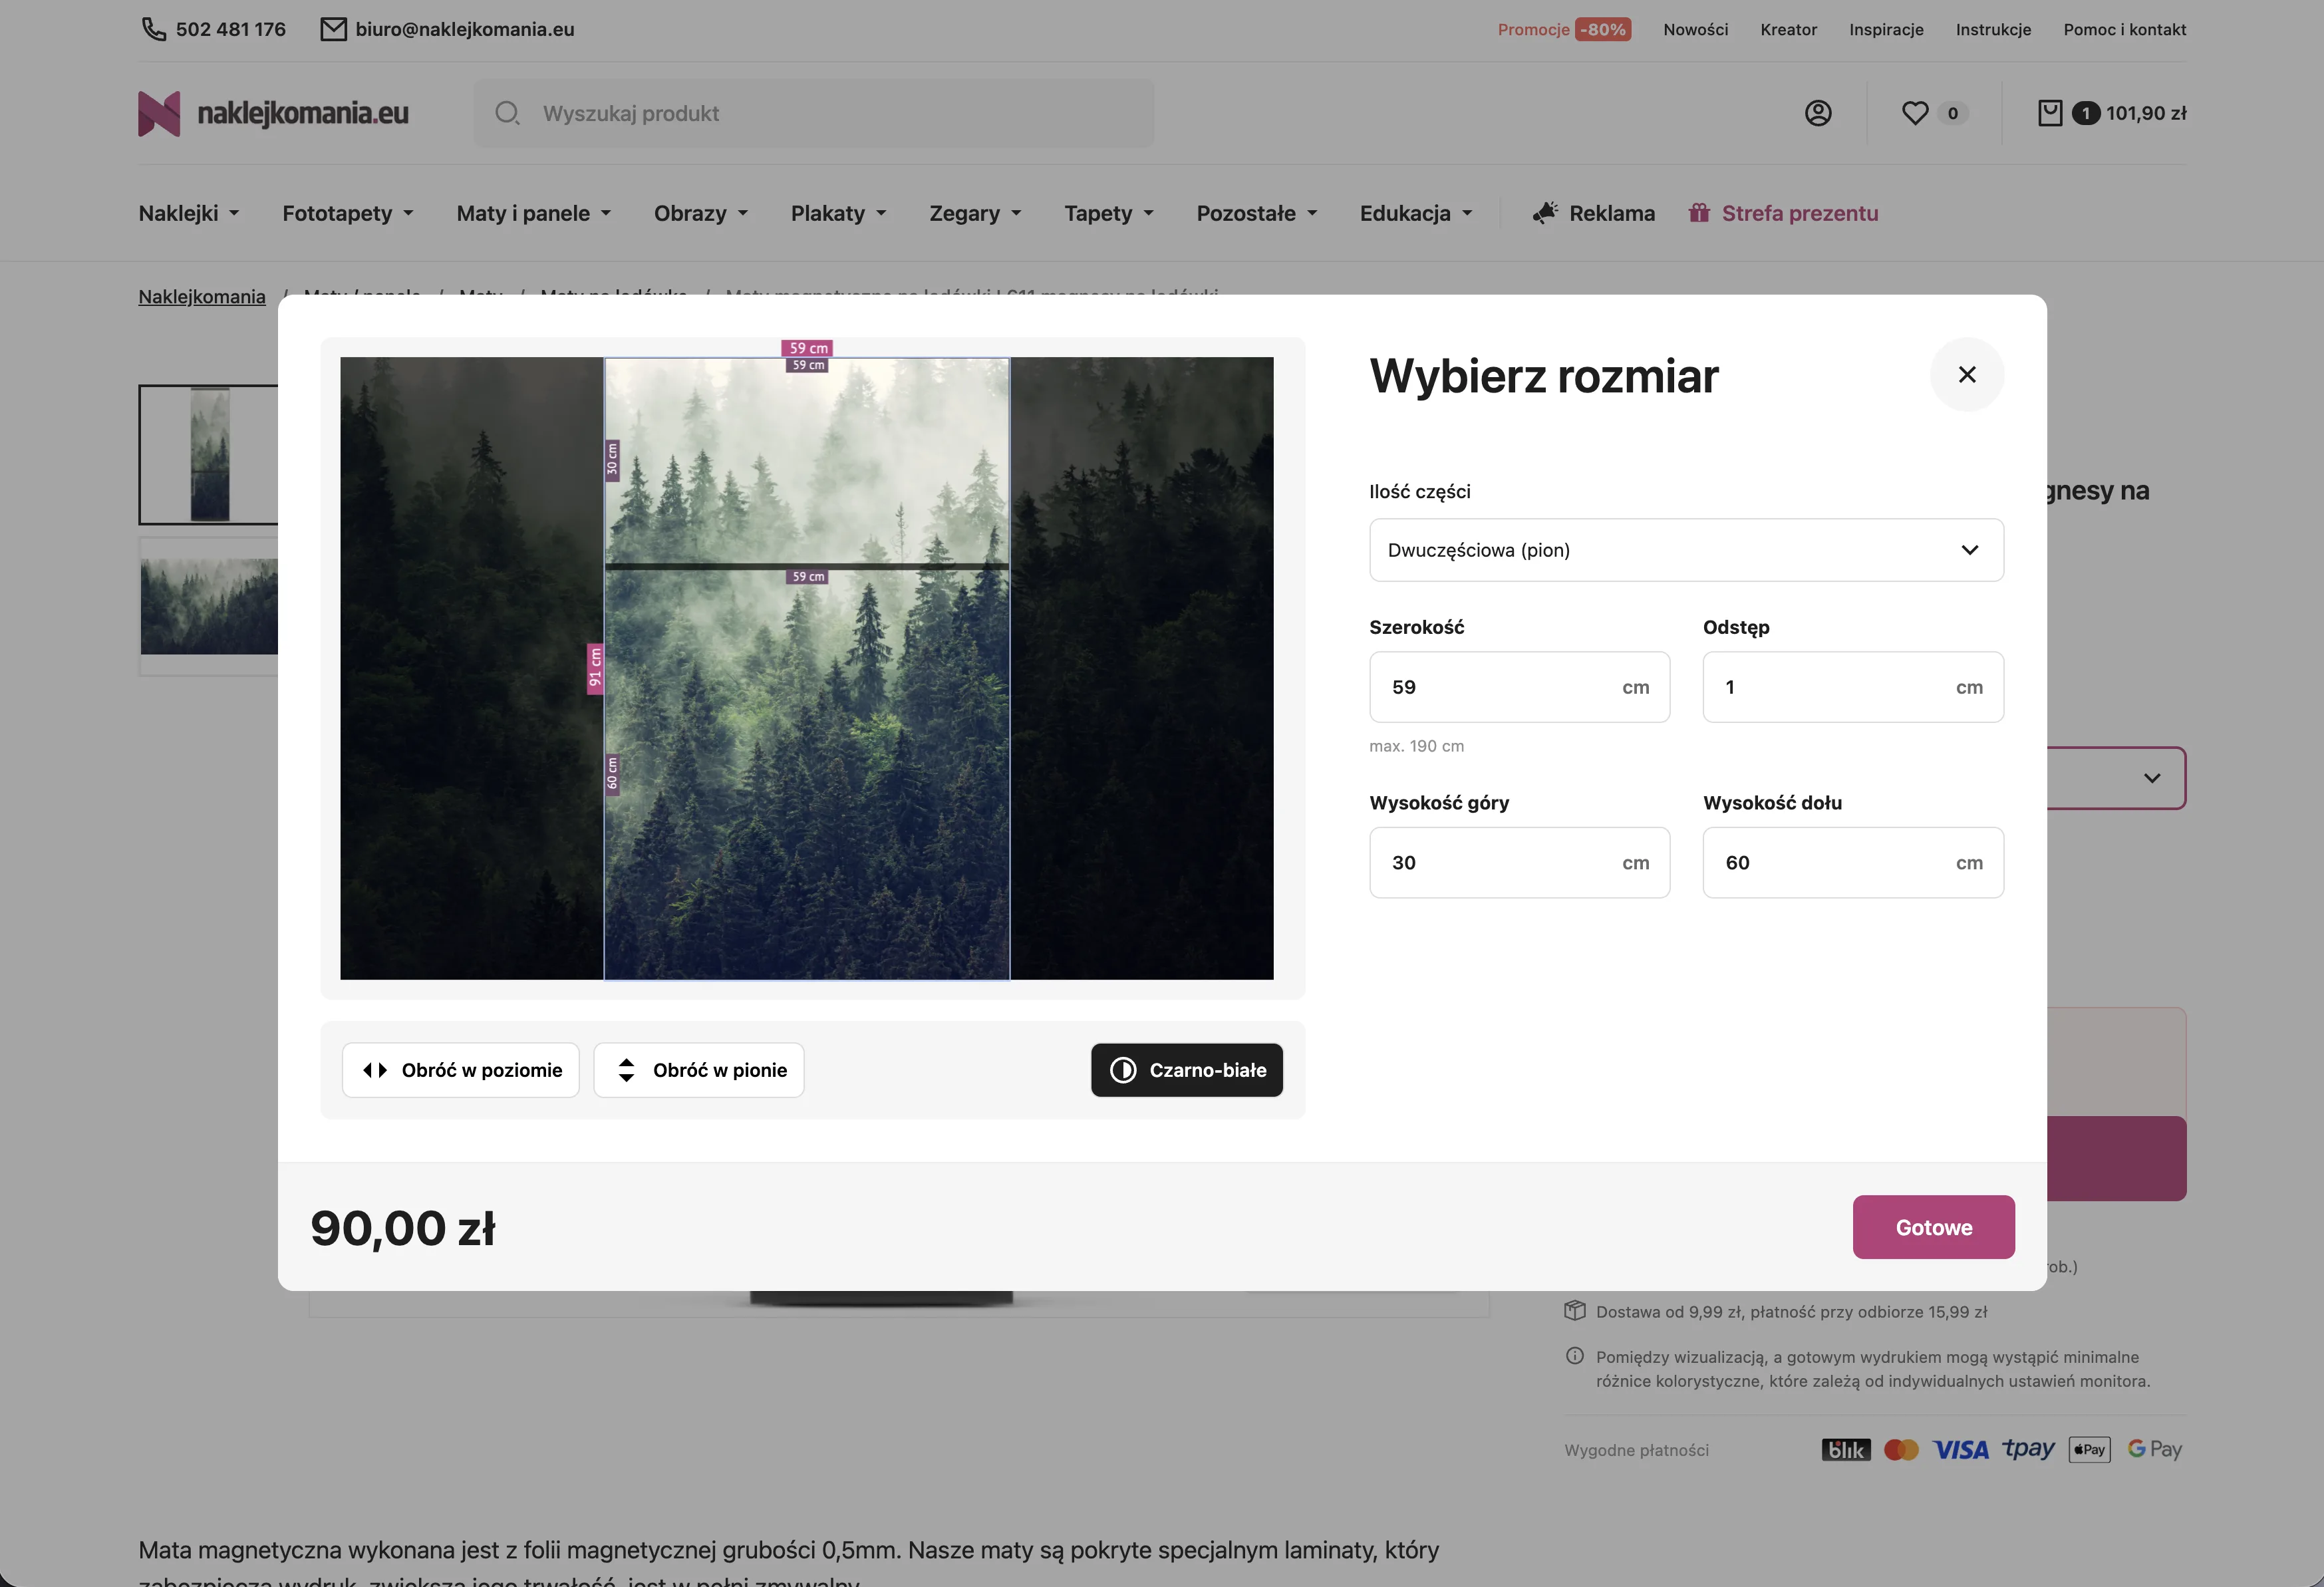
Task: Expand the Edukacja menu
Action: pyautogui.click(x=1415, y=213)
